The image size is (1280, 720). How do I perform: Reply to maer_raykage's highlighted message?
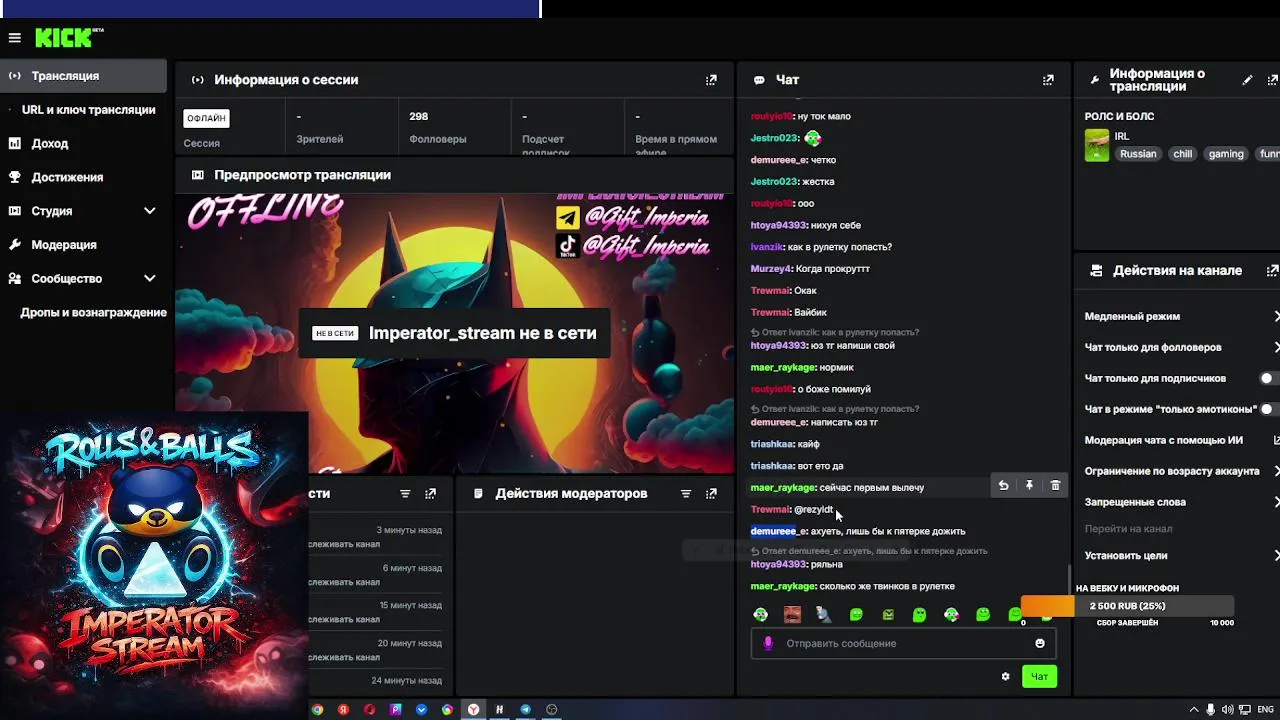pyautogui.click(x=1003, y=486)
